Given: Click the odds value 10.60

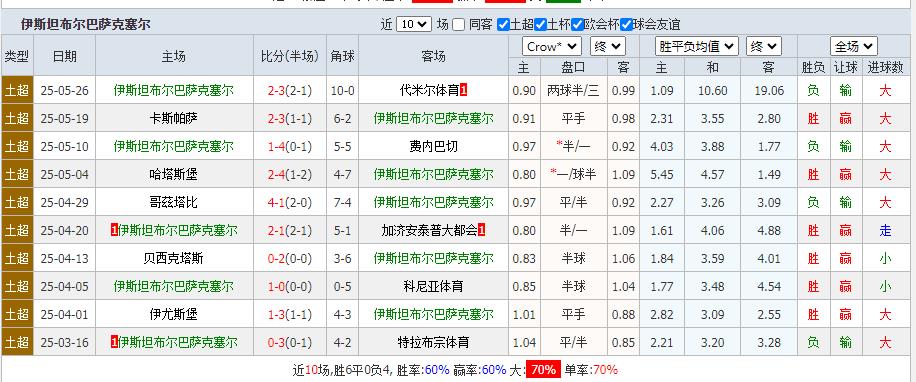Looking at the screenshot, I should [x=712, y=91].
